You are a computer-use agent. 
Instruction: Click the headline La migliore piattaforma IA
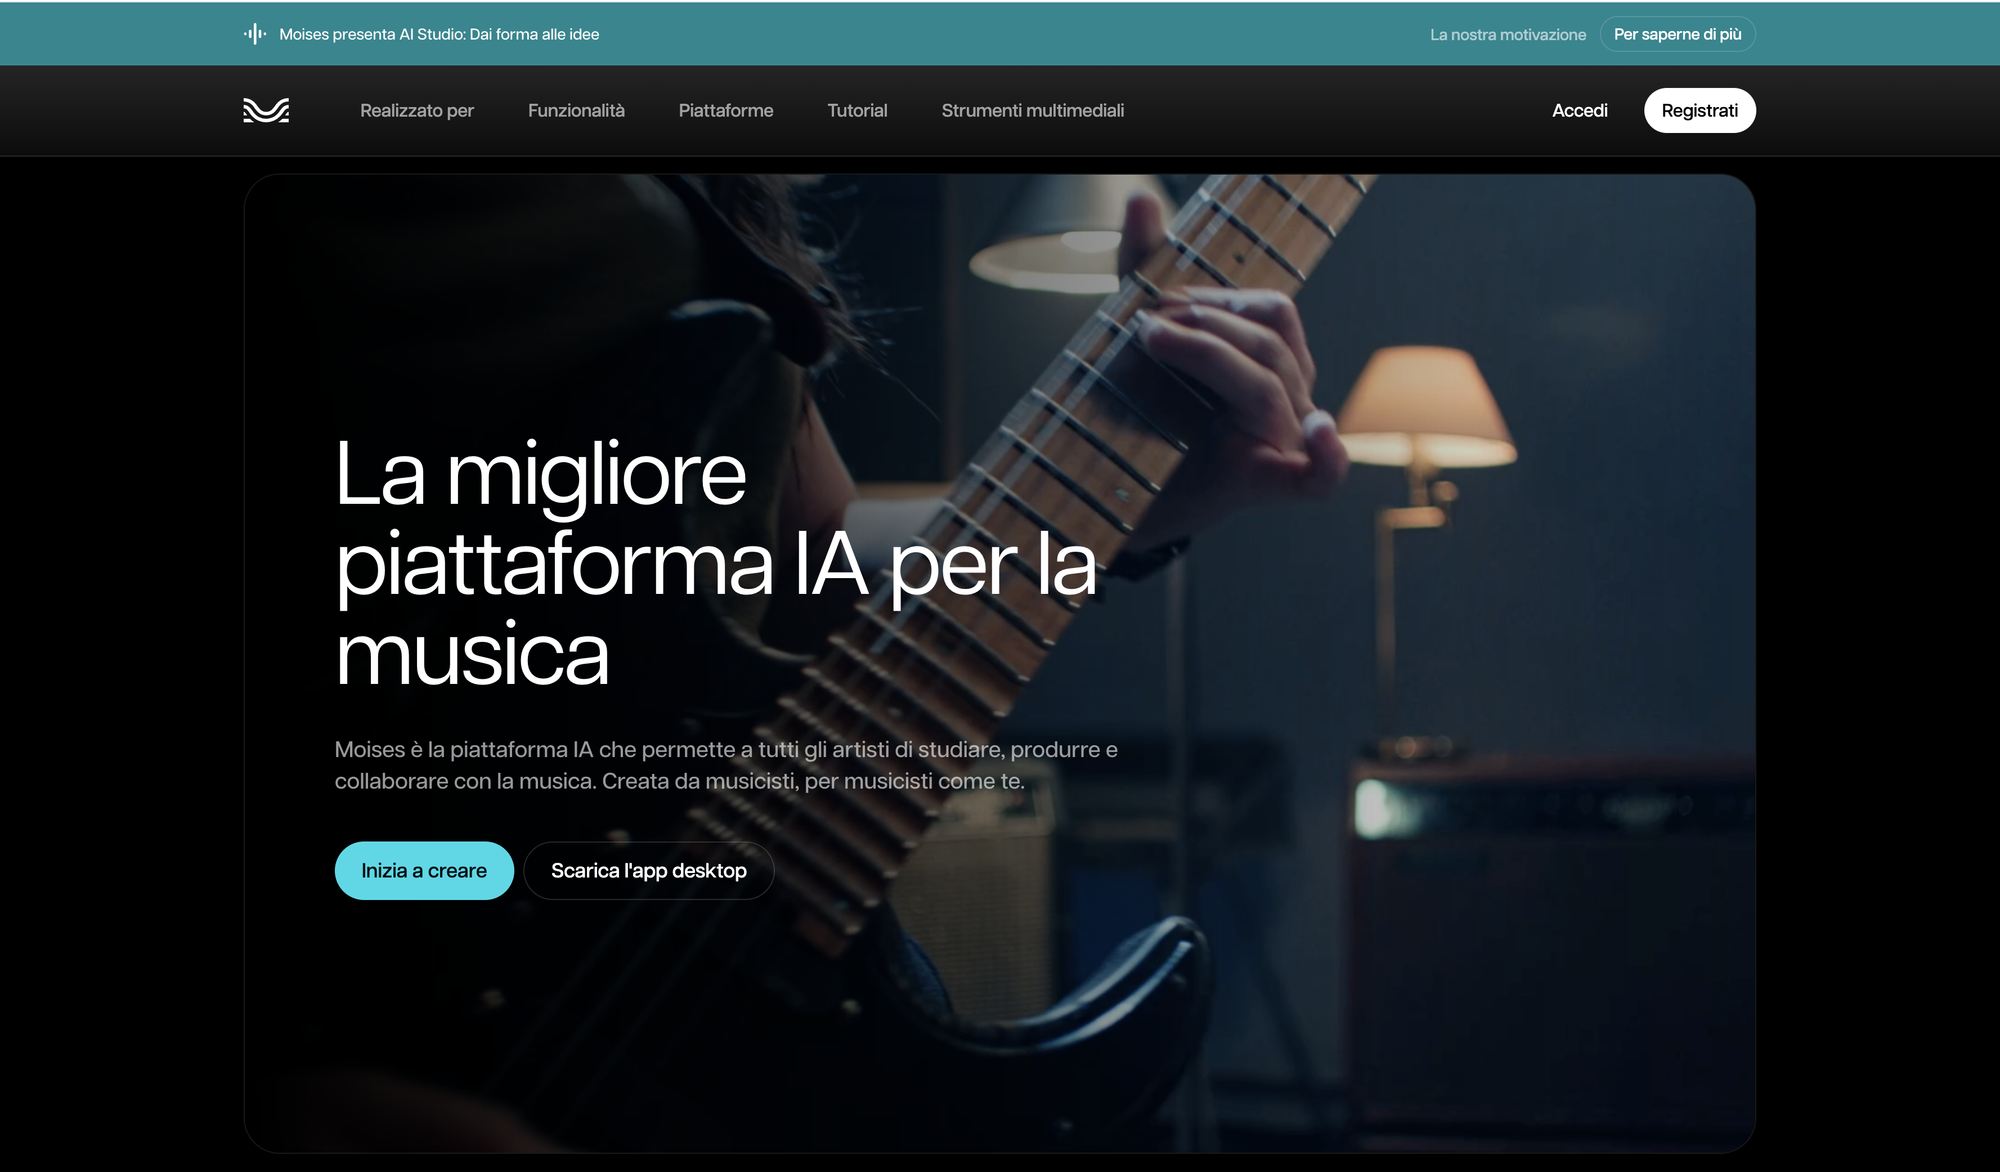tap(716, 563)
